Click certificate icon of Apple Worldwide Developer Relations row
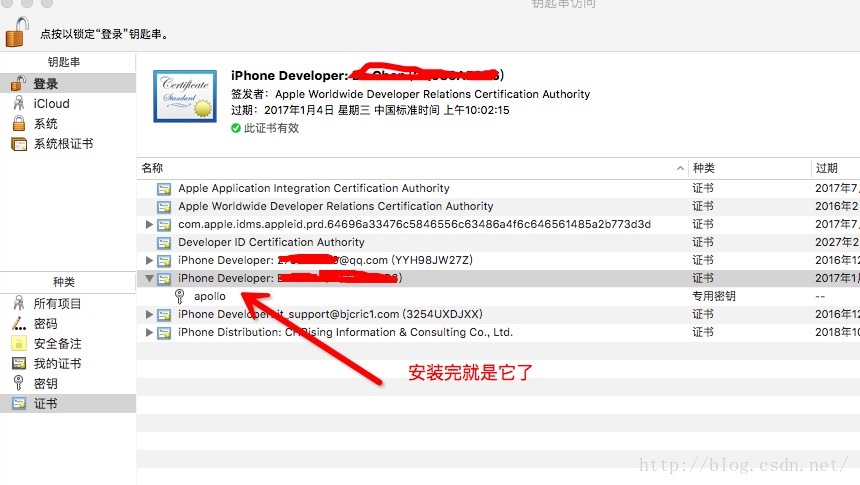 [x=164, y=207]
